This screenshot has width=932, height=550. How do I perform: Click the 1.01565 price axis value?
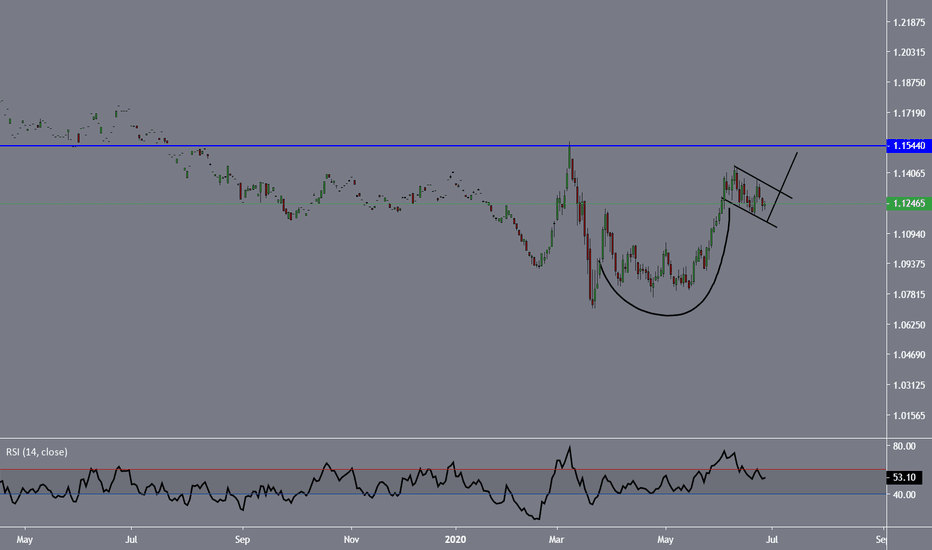(909, 416)
